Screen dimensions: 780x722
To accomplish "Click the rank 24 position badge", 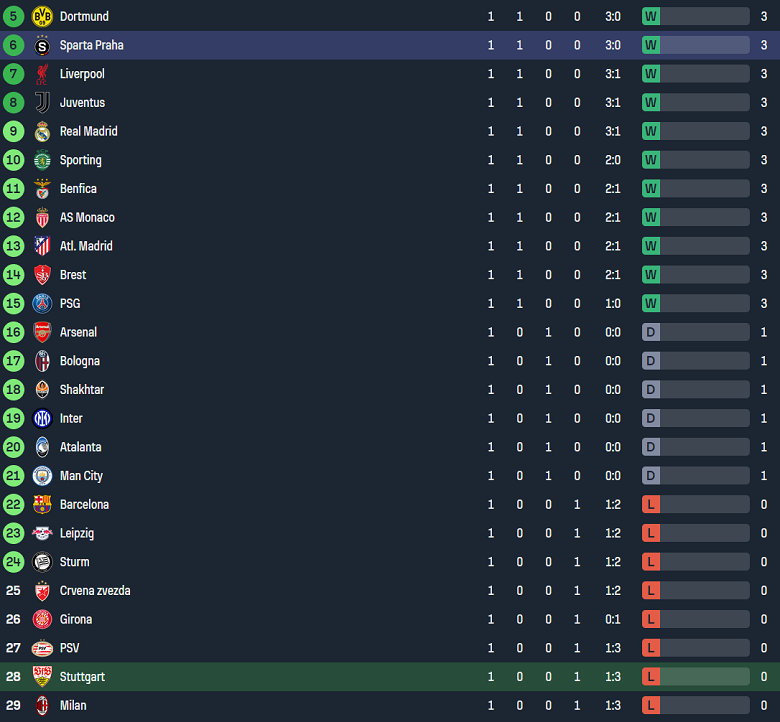I will pyautogui.click(x=14, y=562).
